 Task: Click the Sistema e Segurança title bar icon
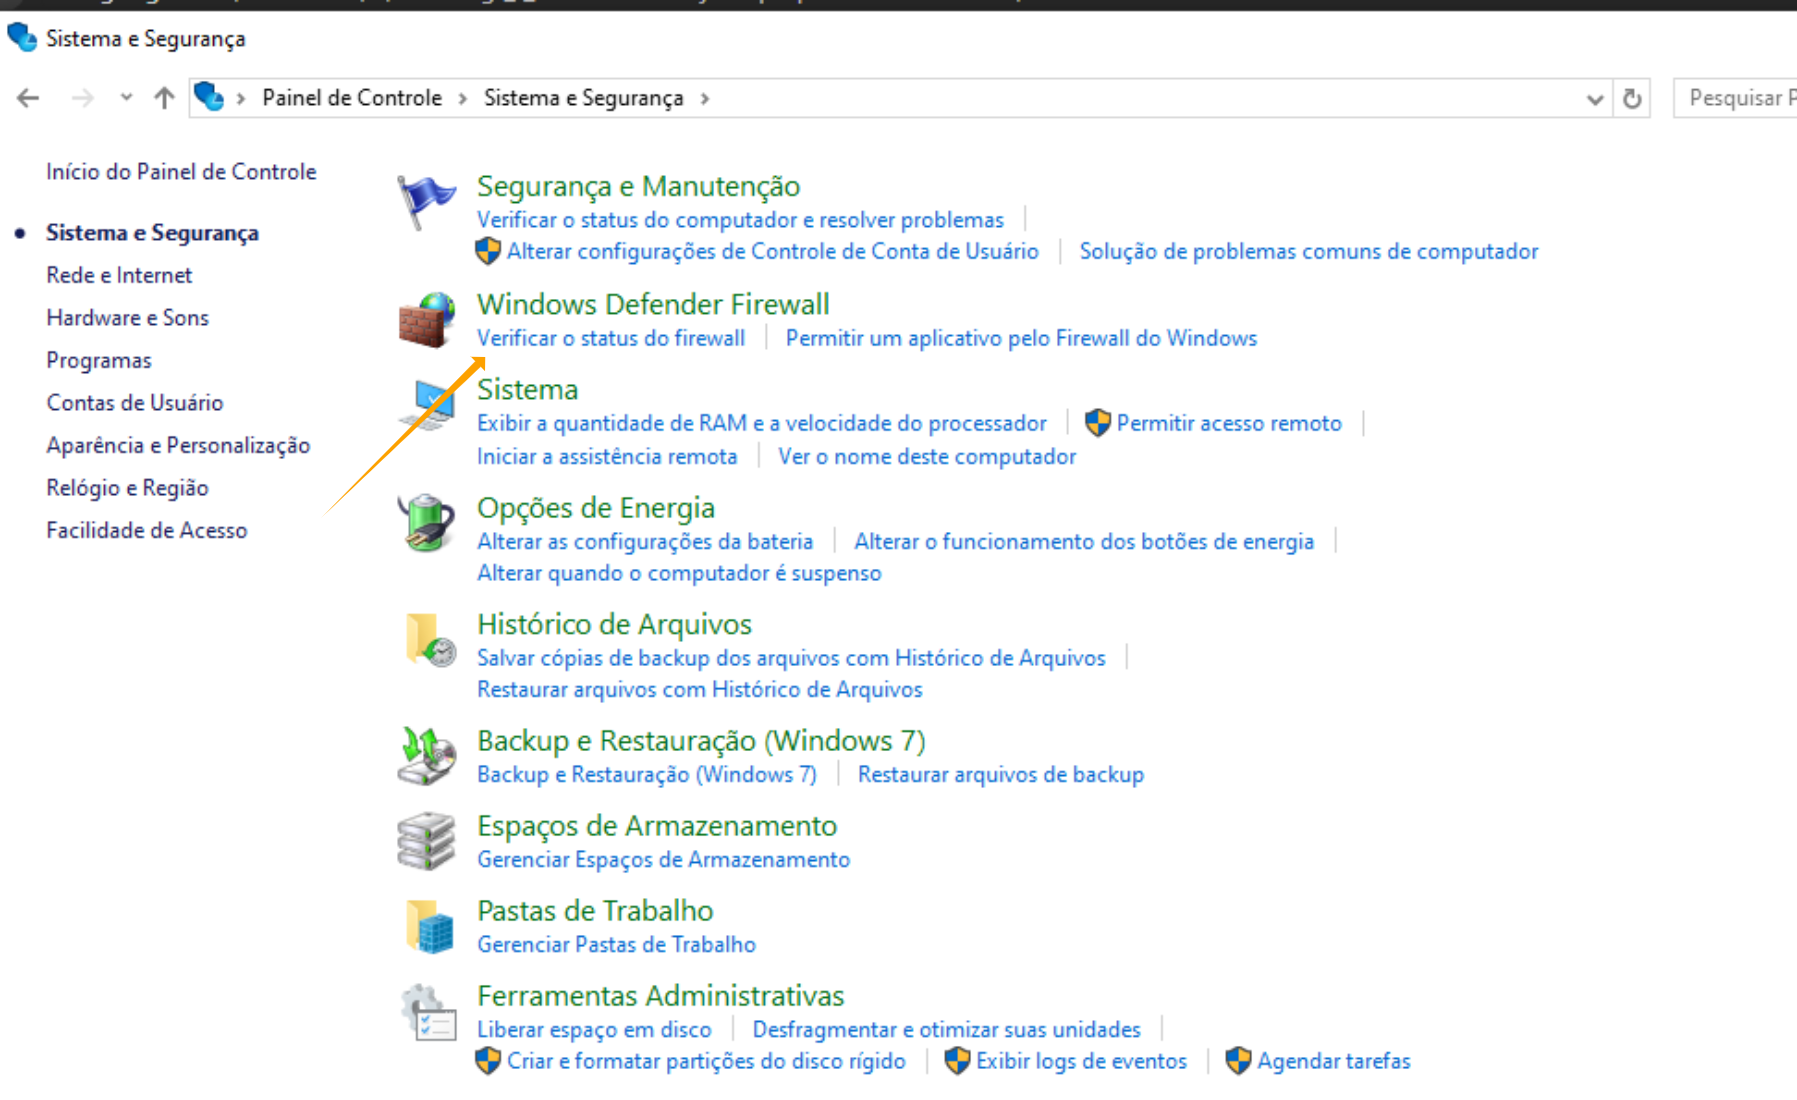pos(22,38)
